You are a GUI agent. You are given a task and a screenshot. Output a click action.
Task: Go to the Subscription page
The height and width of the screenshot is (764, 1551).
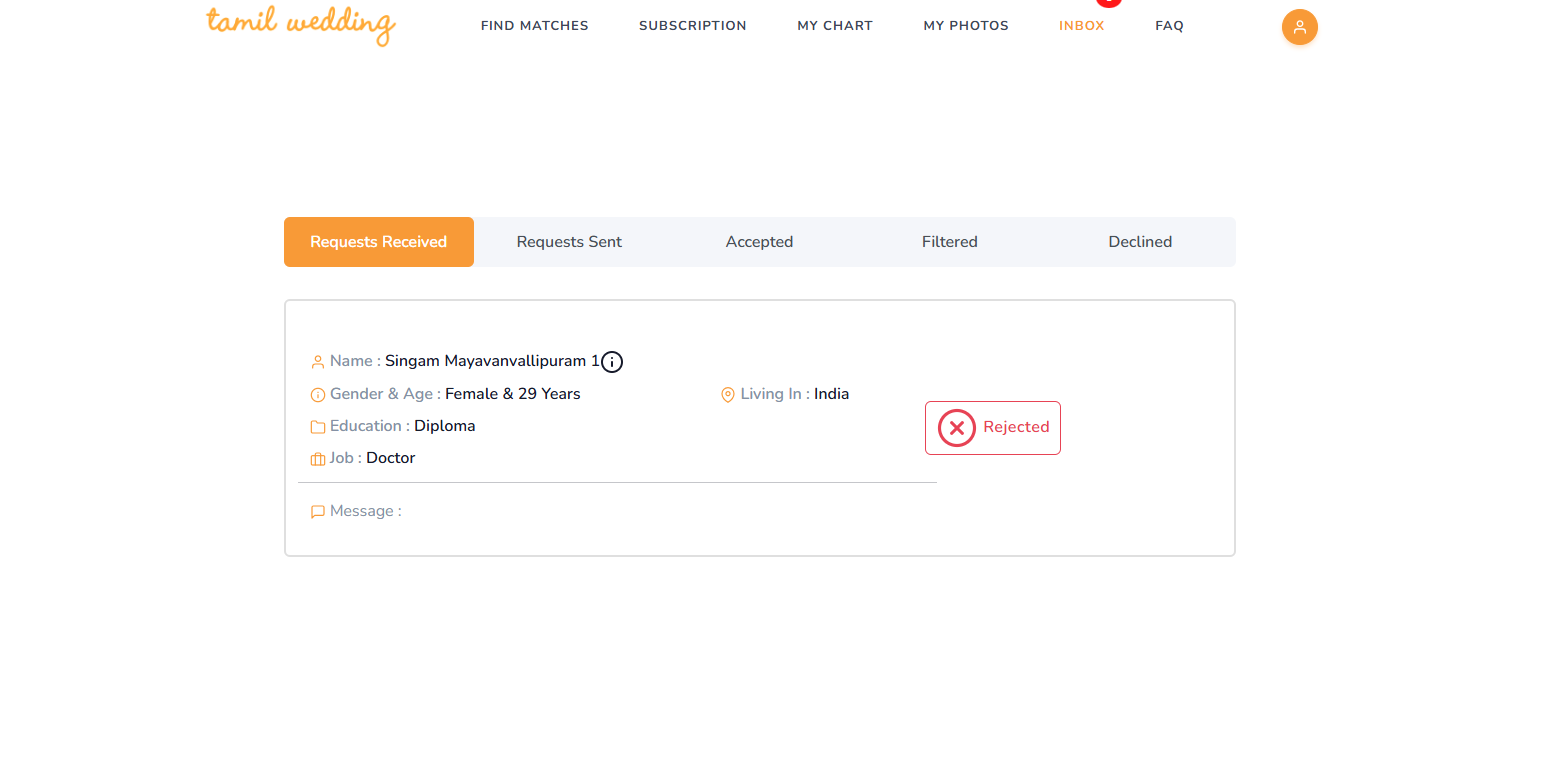pyautogui.click(x=692, y=26)
